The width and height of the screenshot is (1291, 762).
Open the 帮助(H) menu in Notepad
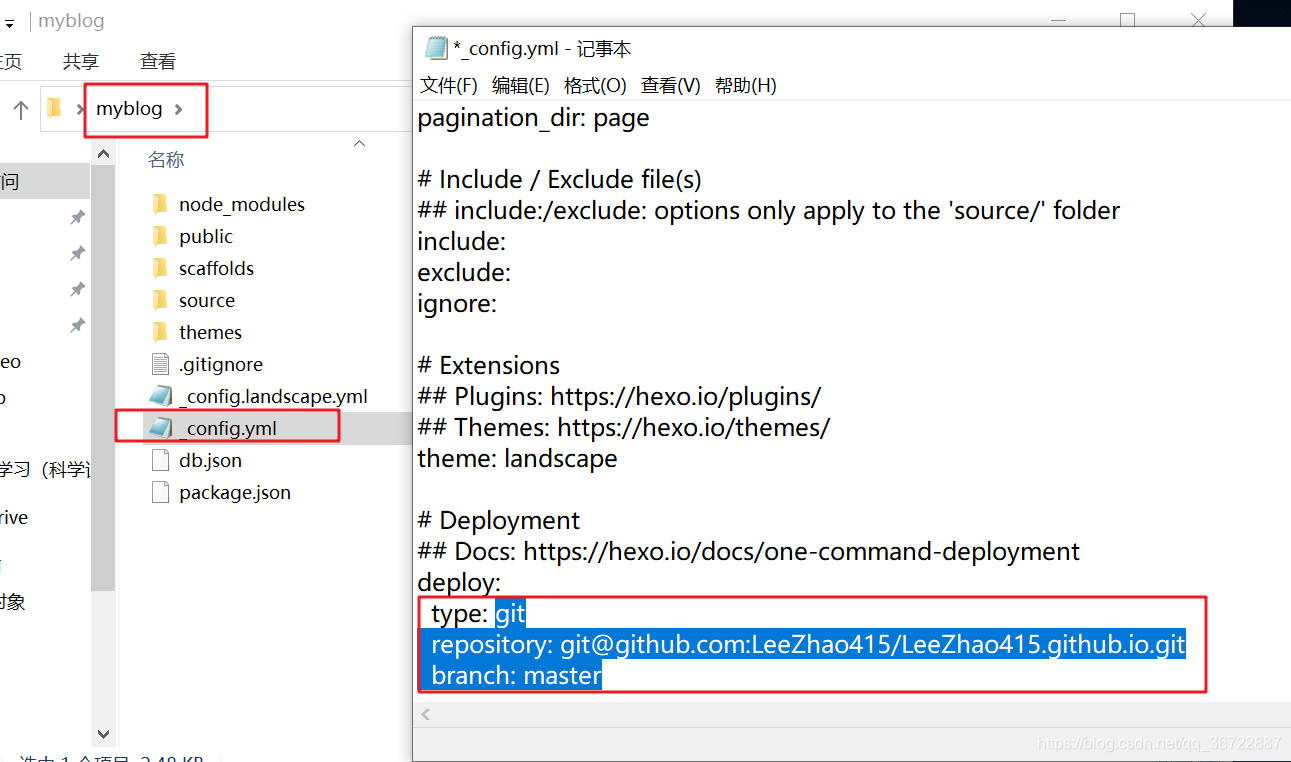[x=745, y=85]
